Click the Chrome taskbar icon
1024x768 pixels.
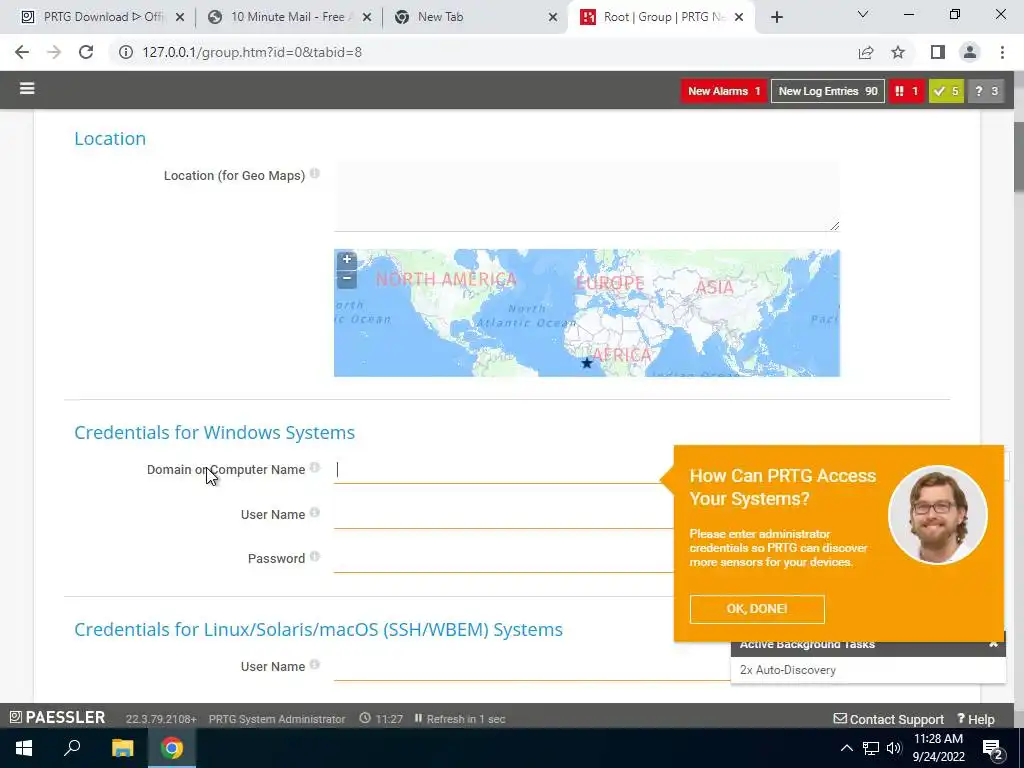(172, 748)
